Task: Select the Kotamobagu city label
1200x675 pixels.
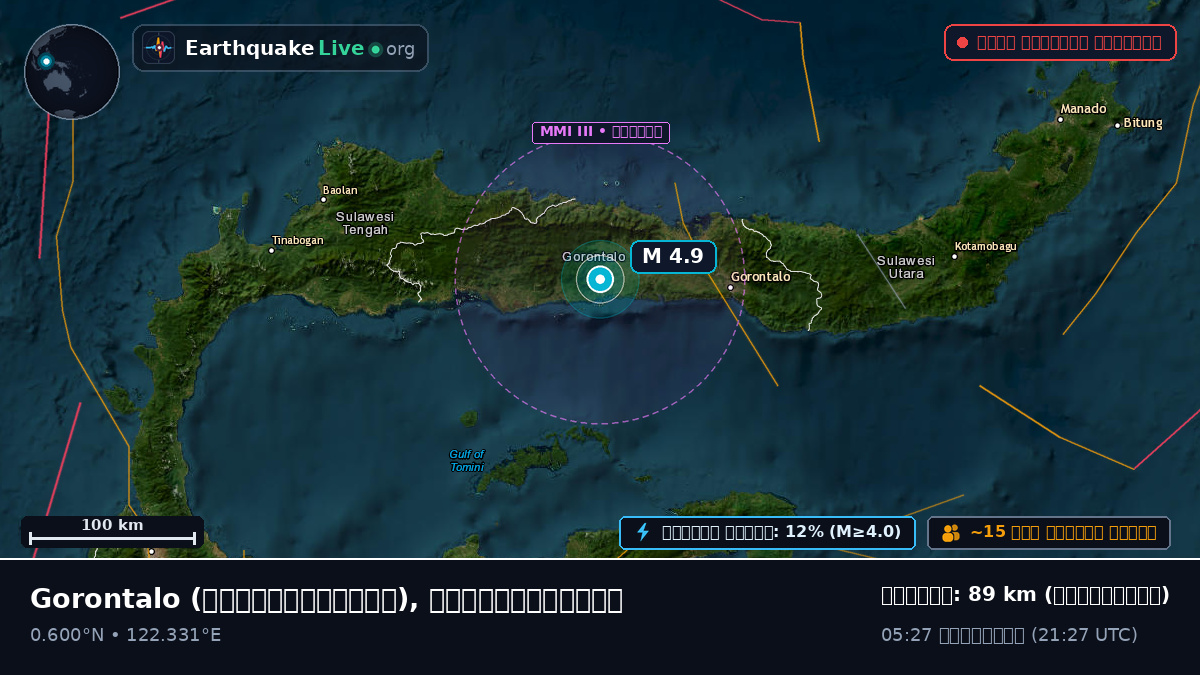Action: click(985, 246)
